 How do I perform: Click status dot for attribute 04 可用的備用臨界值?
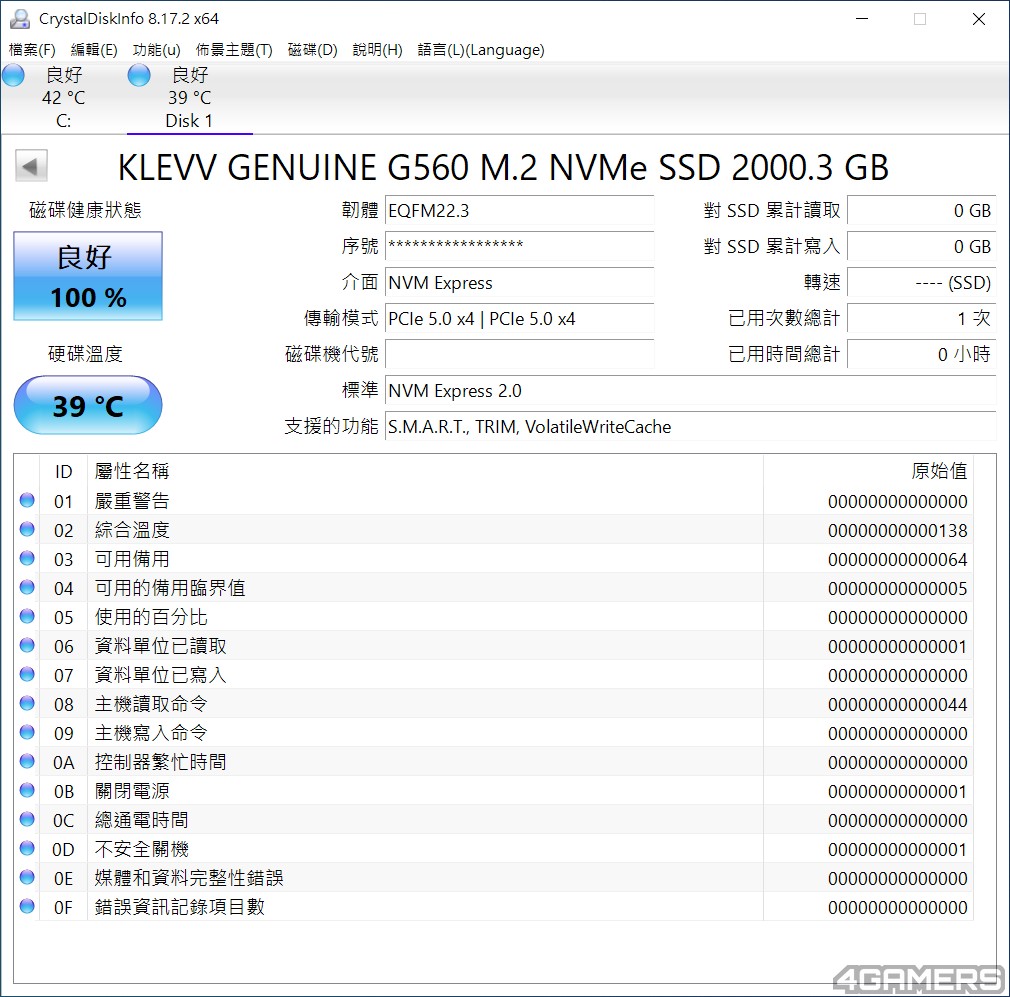[27, 587]
